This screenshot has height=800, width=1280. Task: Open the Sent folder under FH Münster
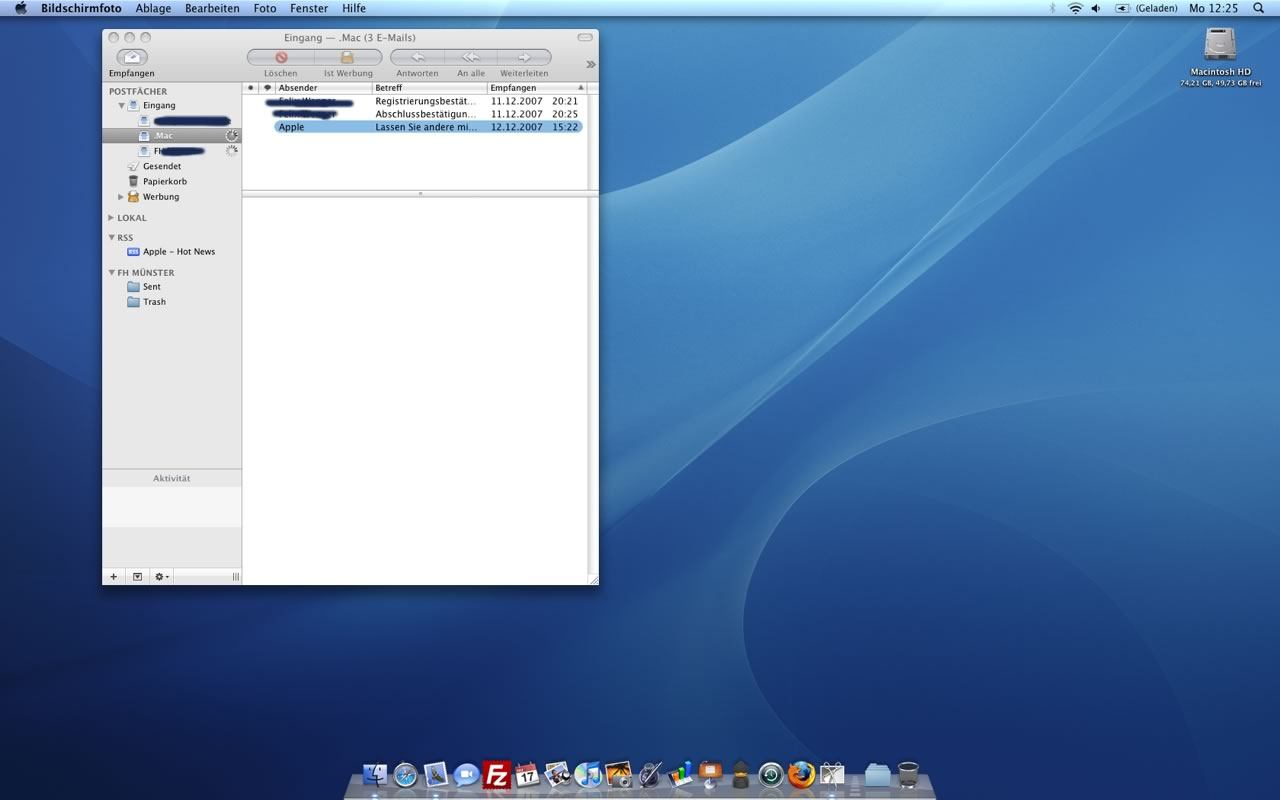point(152,287)
